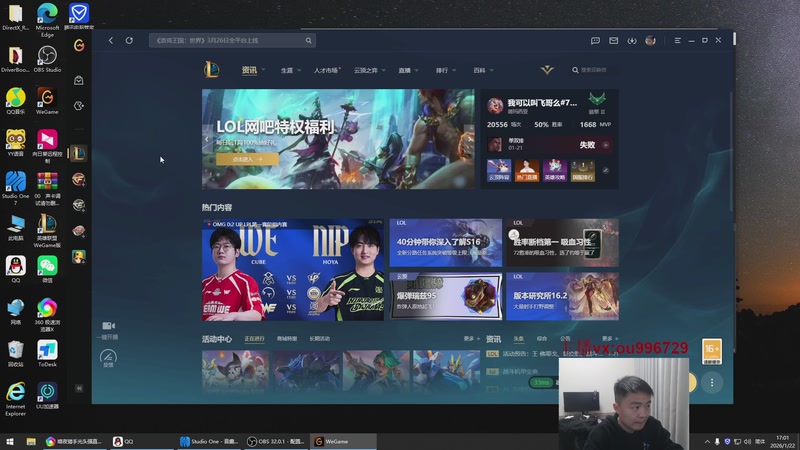The width and height of the screenshot is (800, 450).
Task: Open the three-dot more button at bottom right
Action: click(712, 382)
